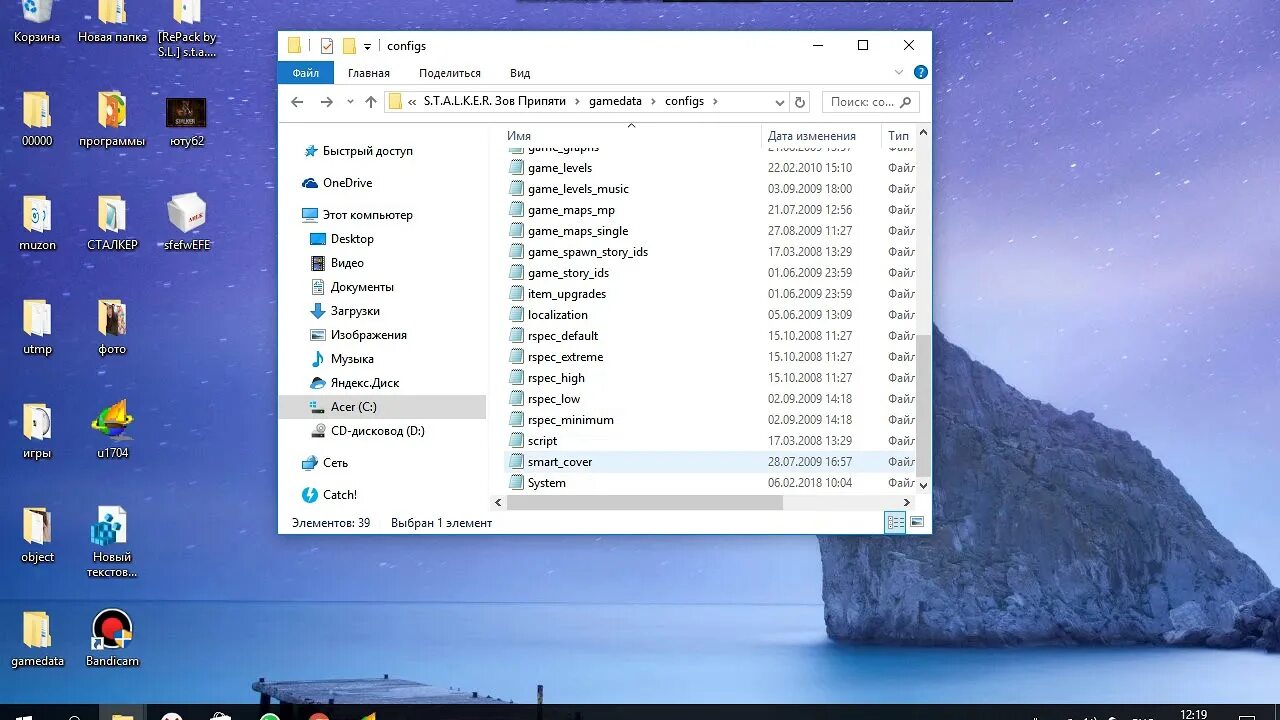Screen dimensions: 1280x720
Task: Select utmp desktop folder
Action: 37,327
